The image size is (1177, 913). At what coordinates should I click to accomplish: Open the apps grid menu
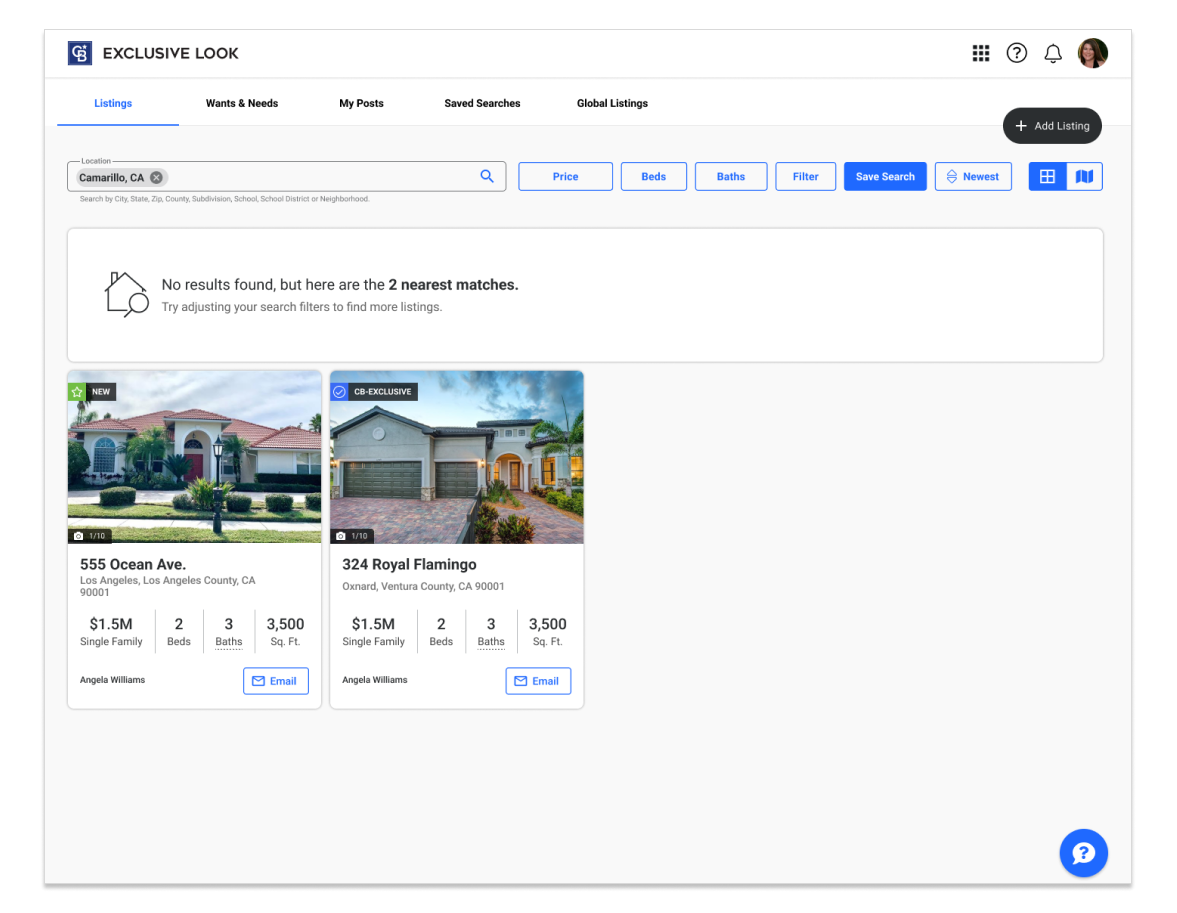[980, 53]
